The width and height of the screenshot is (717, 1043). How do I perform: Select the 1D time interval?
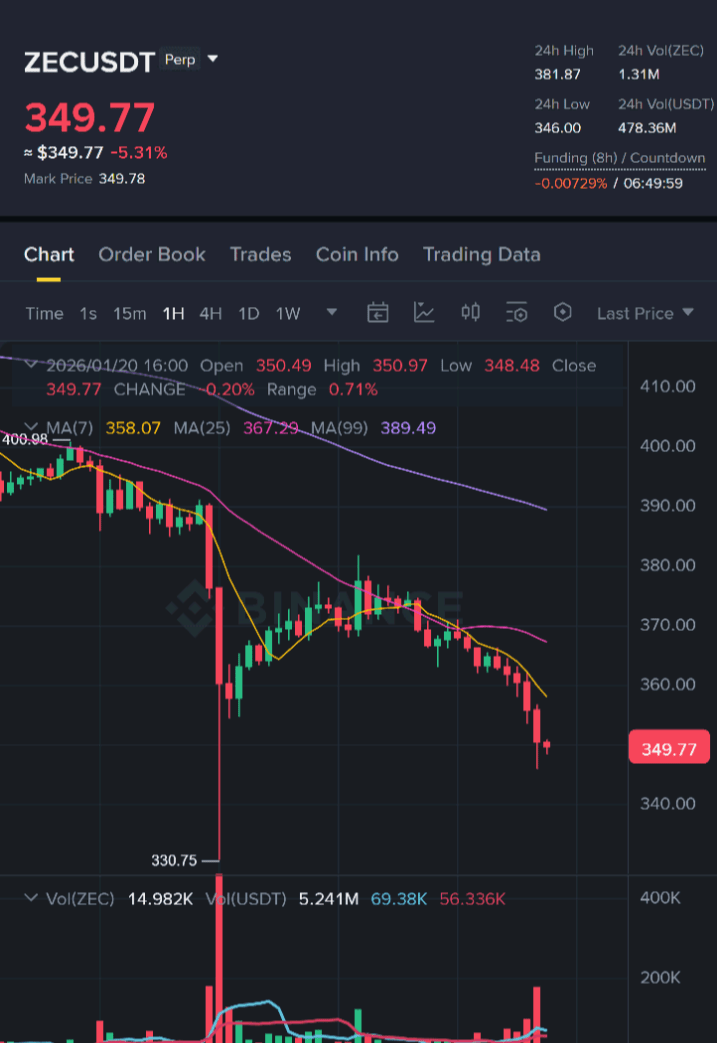[x=249, y=313]
